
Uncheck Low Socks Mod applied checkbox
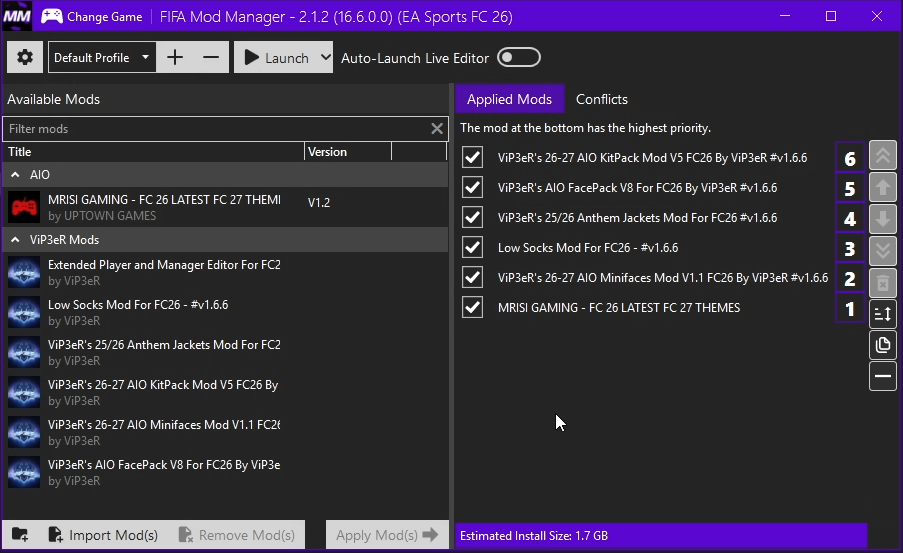[x=472, y=247]
